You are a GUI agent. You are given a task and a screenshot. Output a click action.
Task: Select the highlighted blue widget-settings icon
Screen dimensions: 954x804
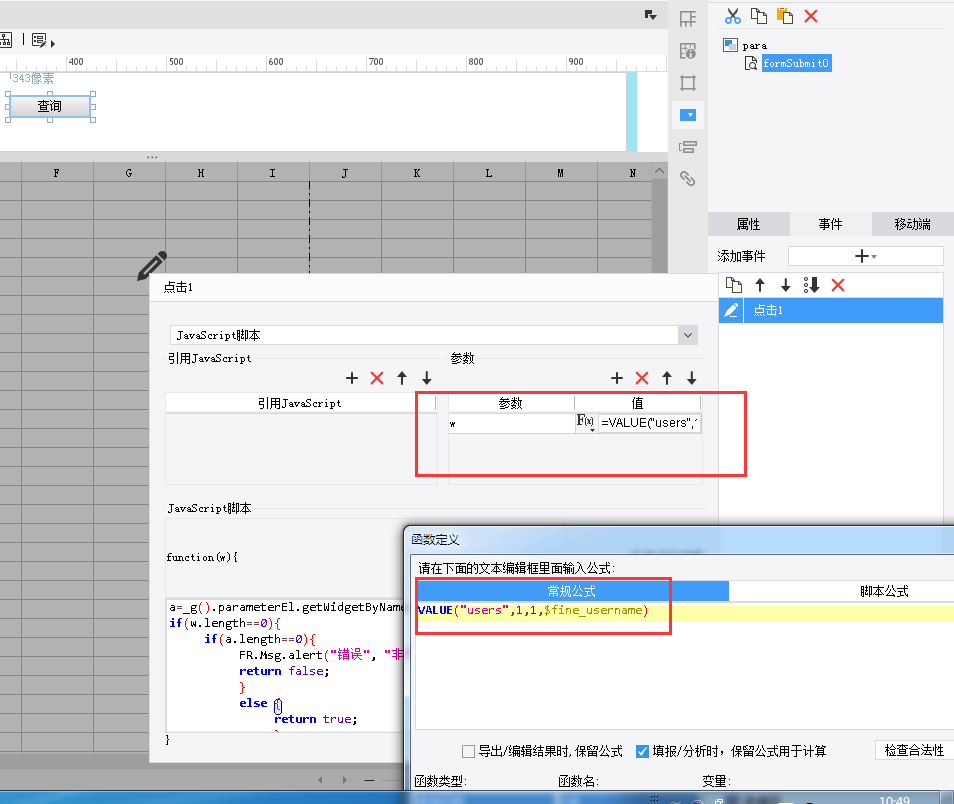point(688,115)
